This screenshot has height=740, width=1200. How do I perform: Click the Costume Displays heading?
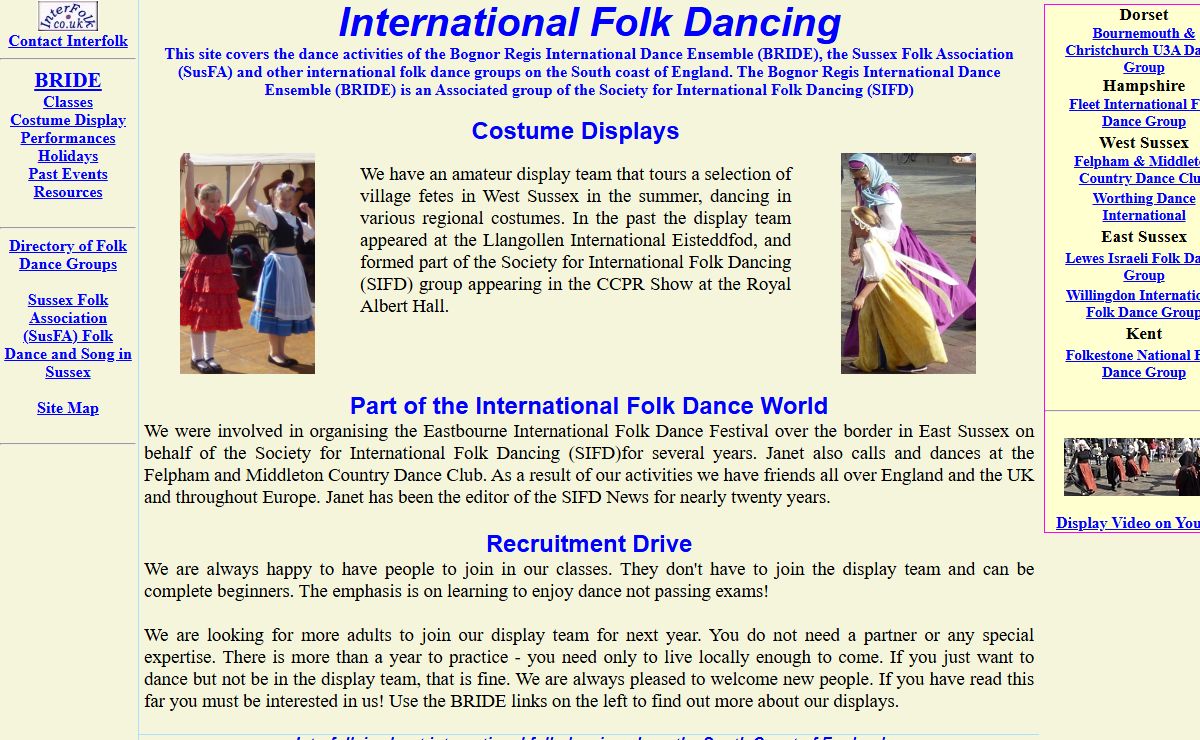[x=575, y=131]
